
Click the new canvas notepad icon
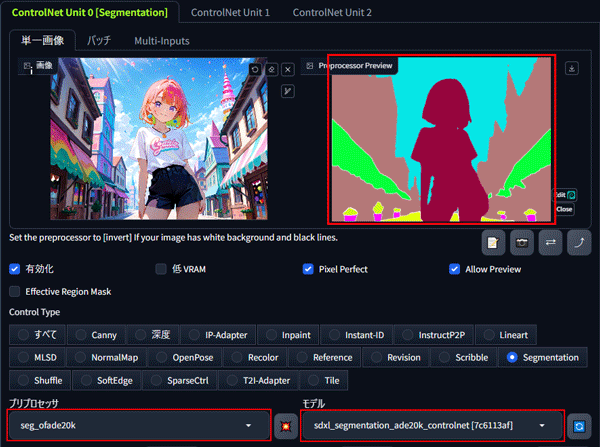tap(492, 242)
